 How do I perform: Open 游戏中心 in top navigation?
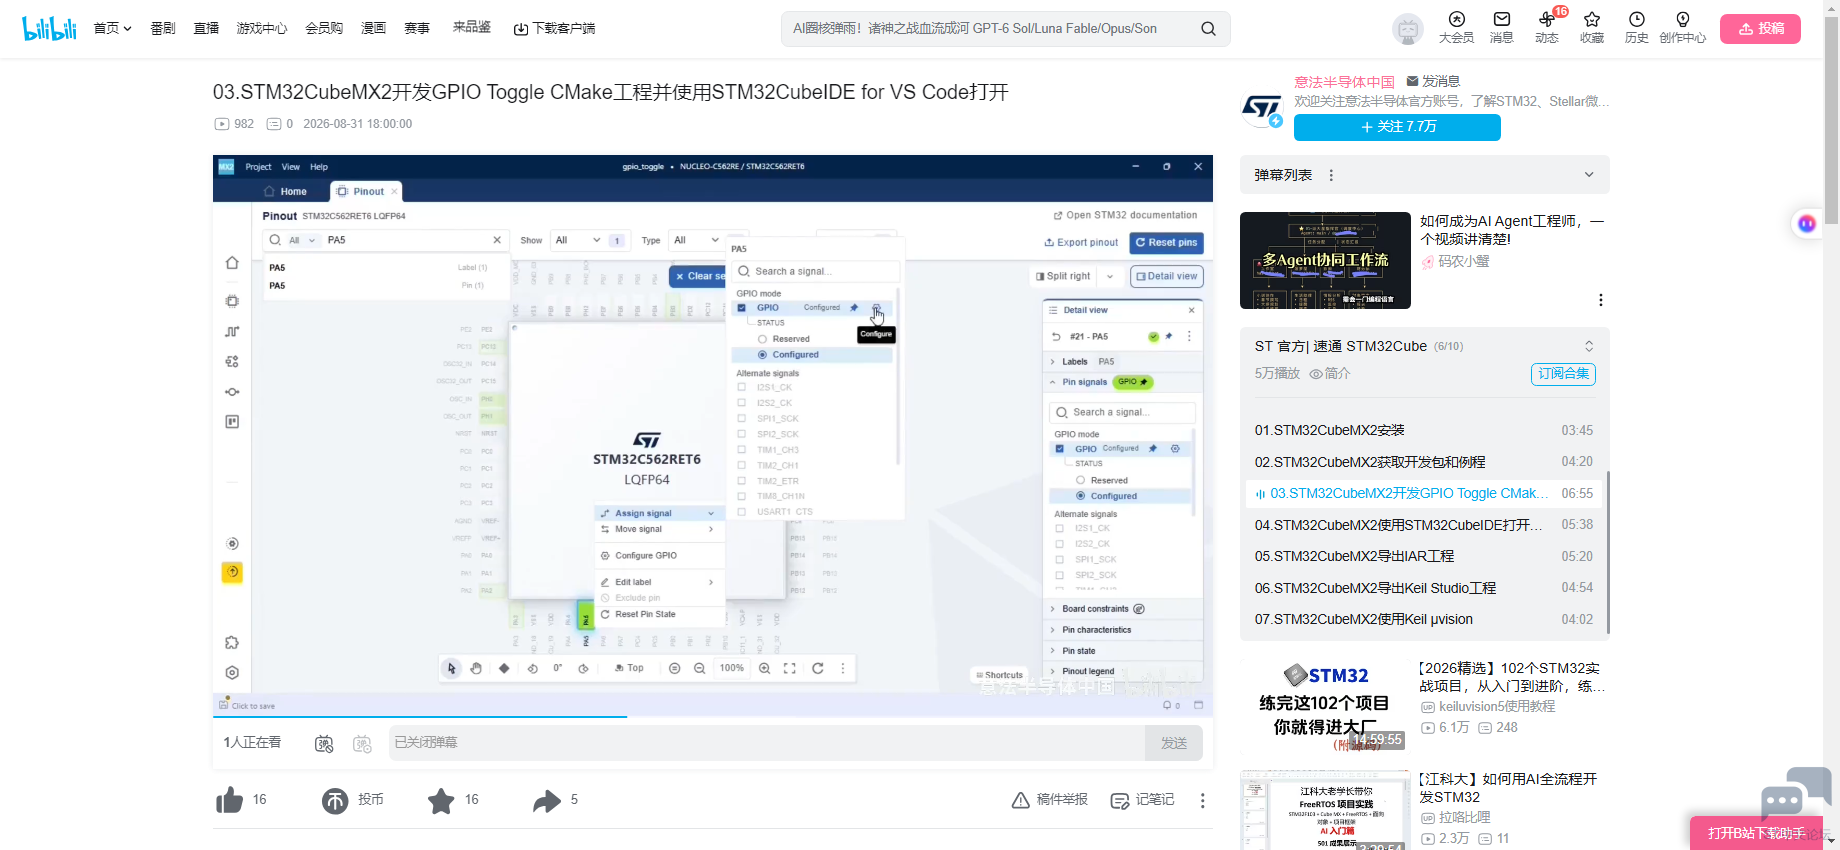pyautogui.click(x=262, y=28)
